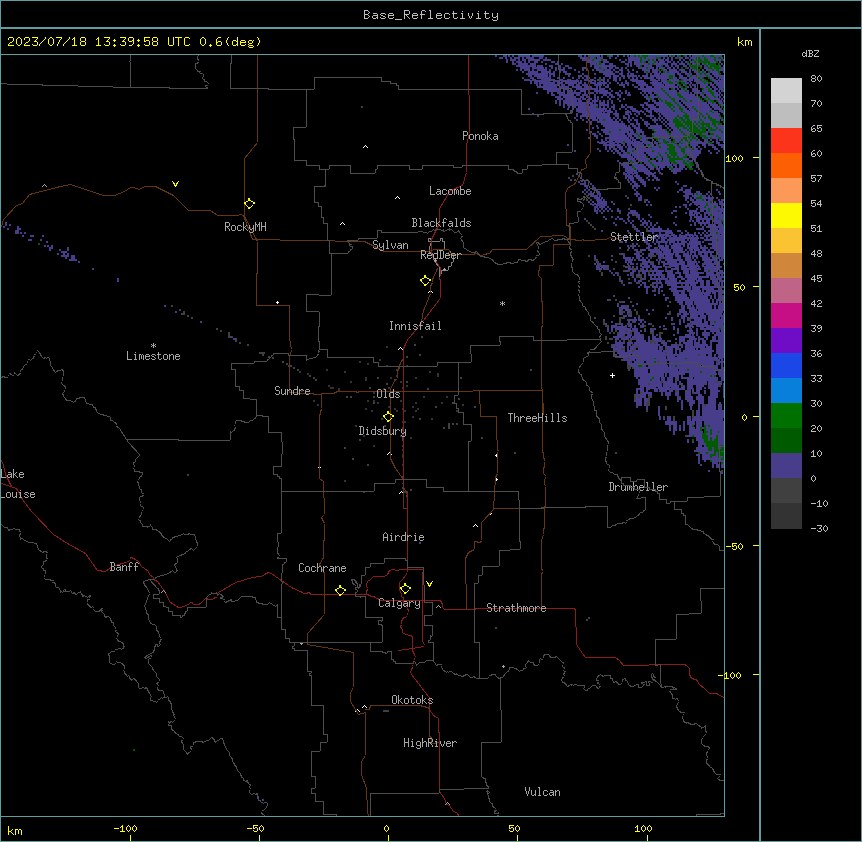Click the HighRiver town label
Screen dimensions: 862x842
430,743
